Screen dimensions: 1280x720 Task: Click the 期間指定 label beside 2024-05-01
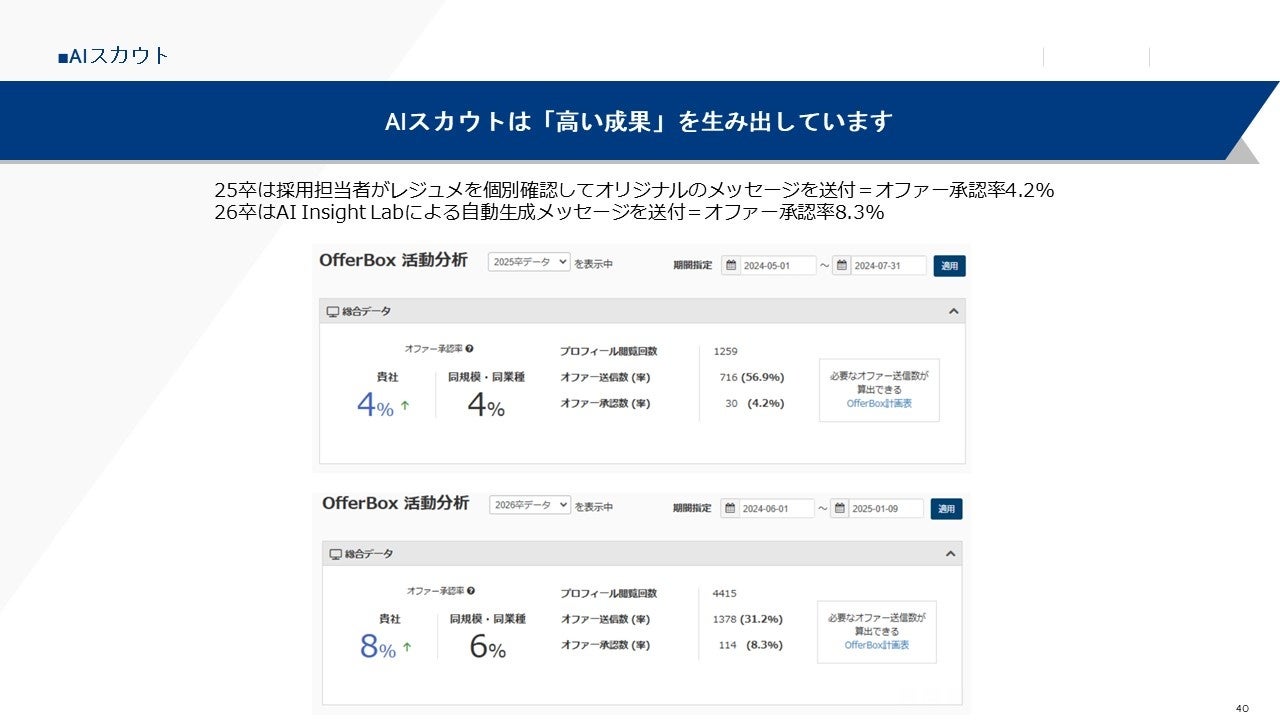click(693, 266)
